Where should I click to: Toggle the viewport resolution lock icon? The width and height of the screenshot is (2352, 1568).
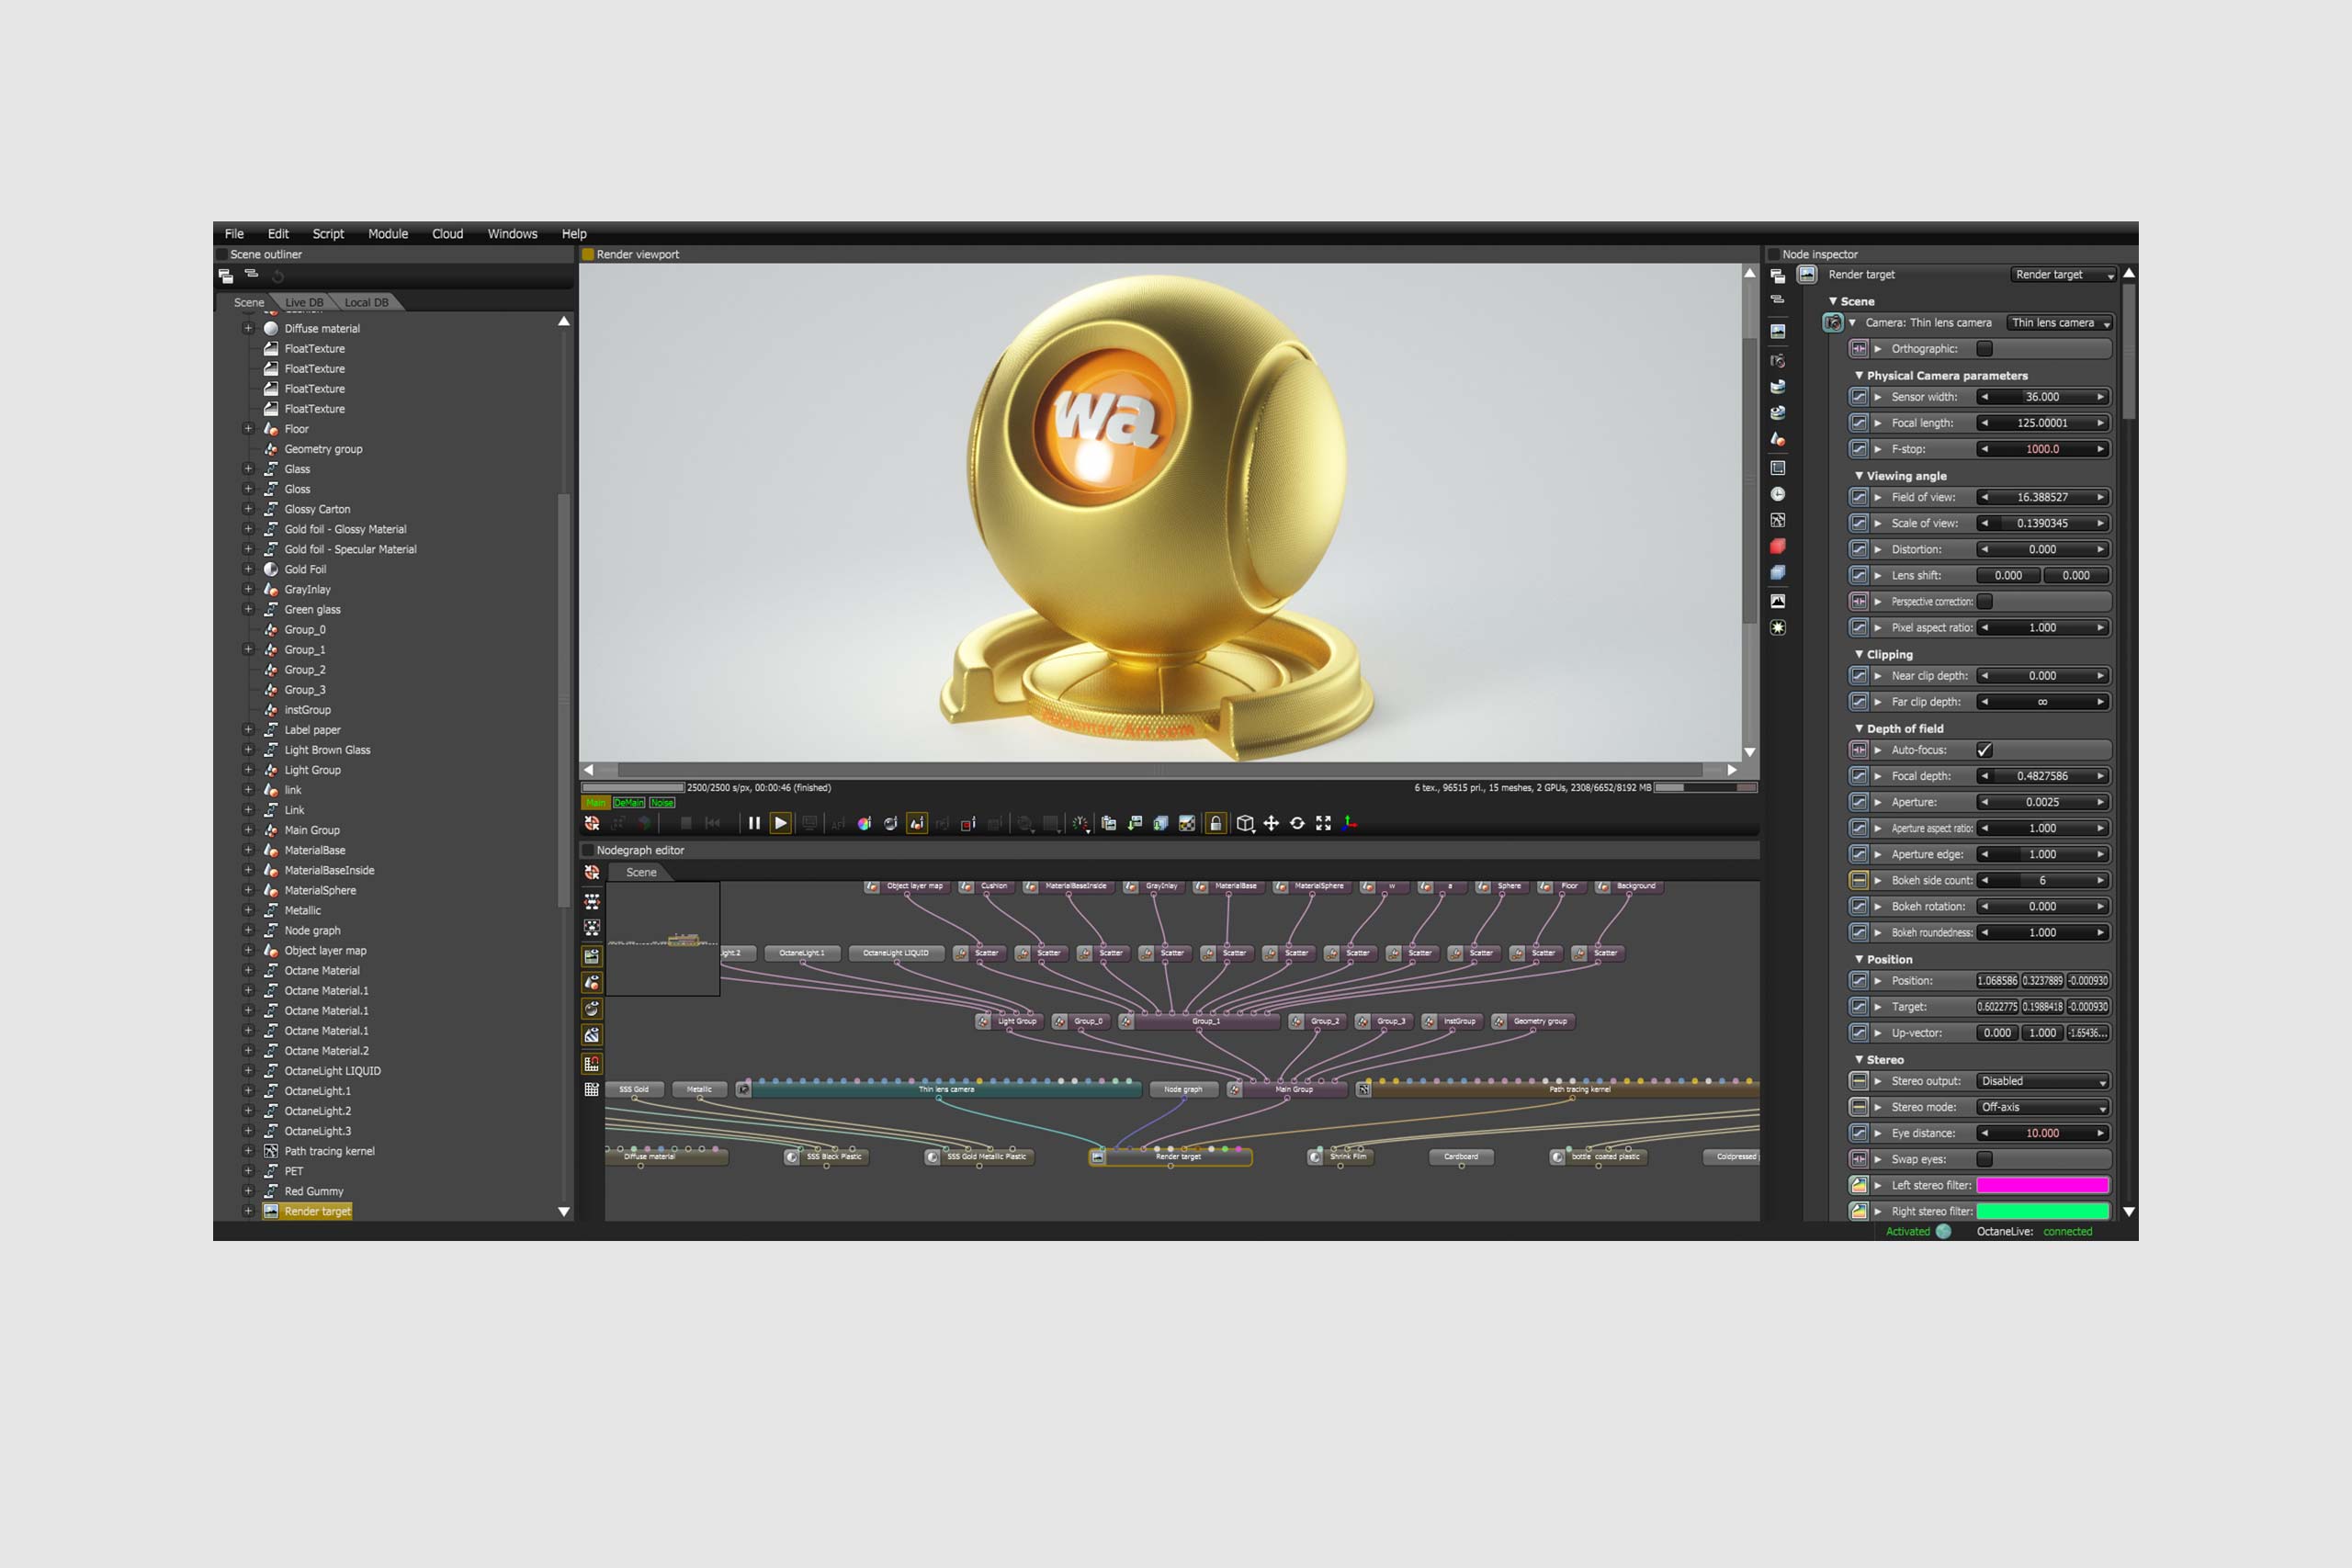(1216, 823)
